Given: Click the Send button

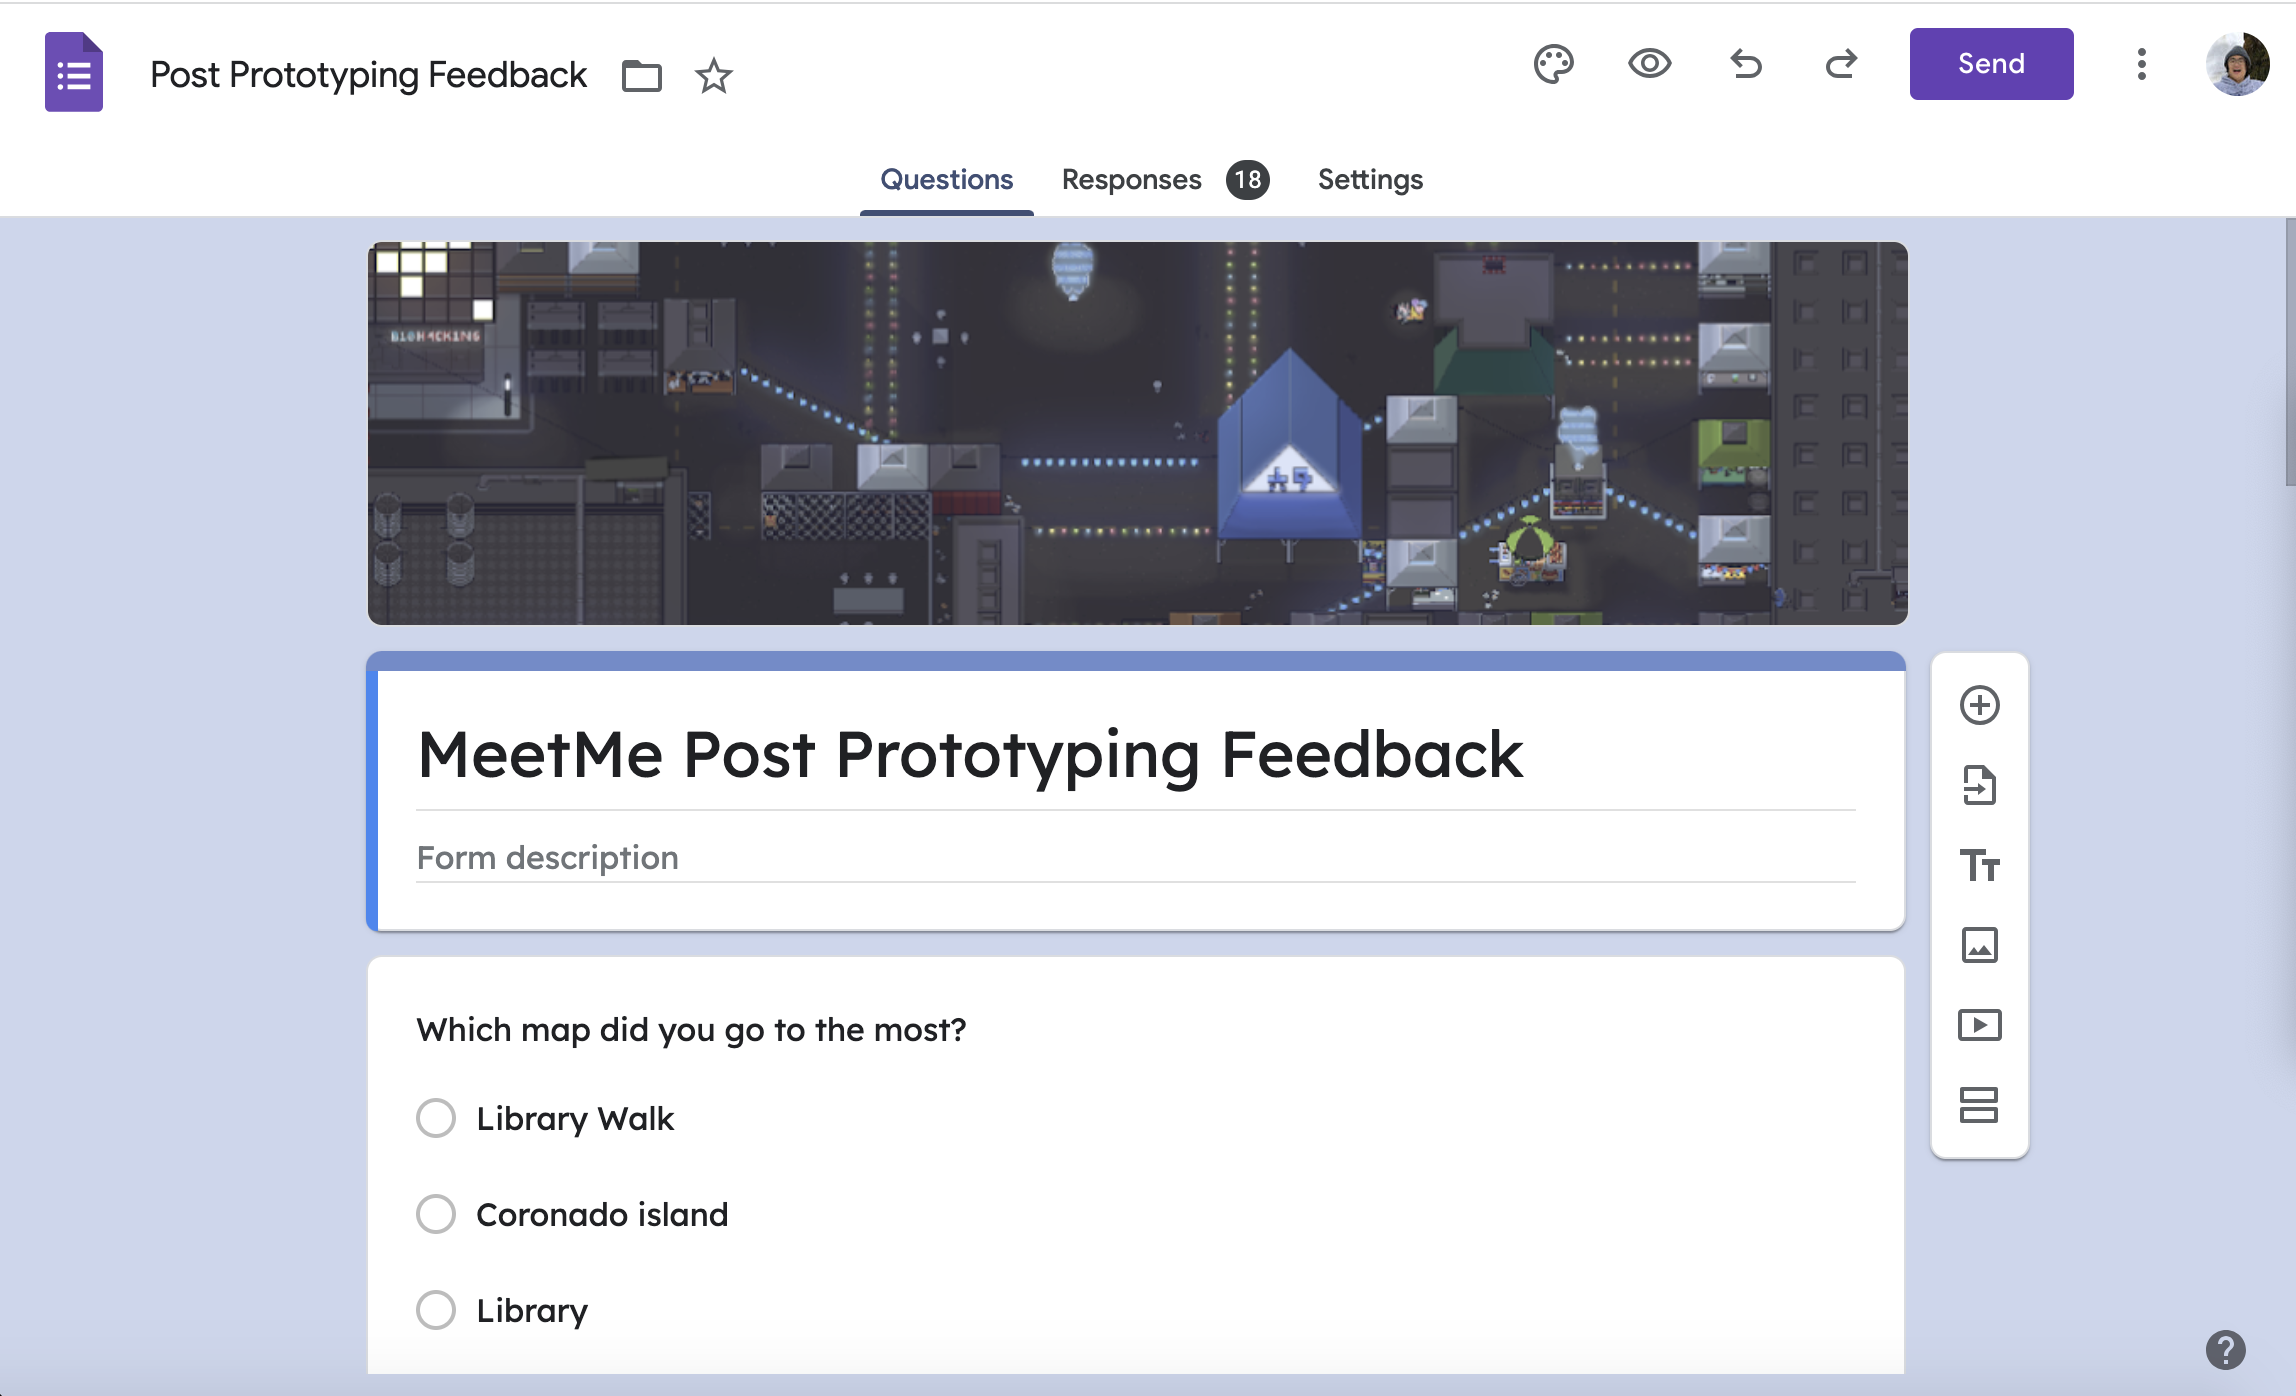Looking at the screenshot, I should tap(1990, 64).
